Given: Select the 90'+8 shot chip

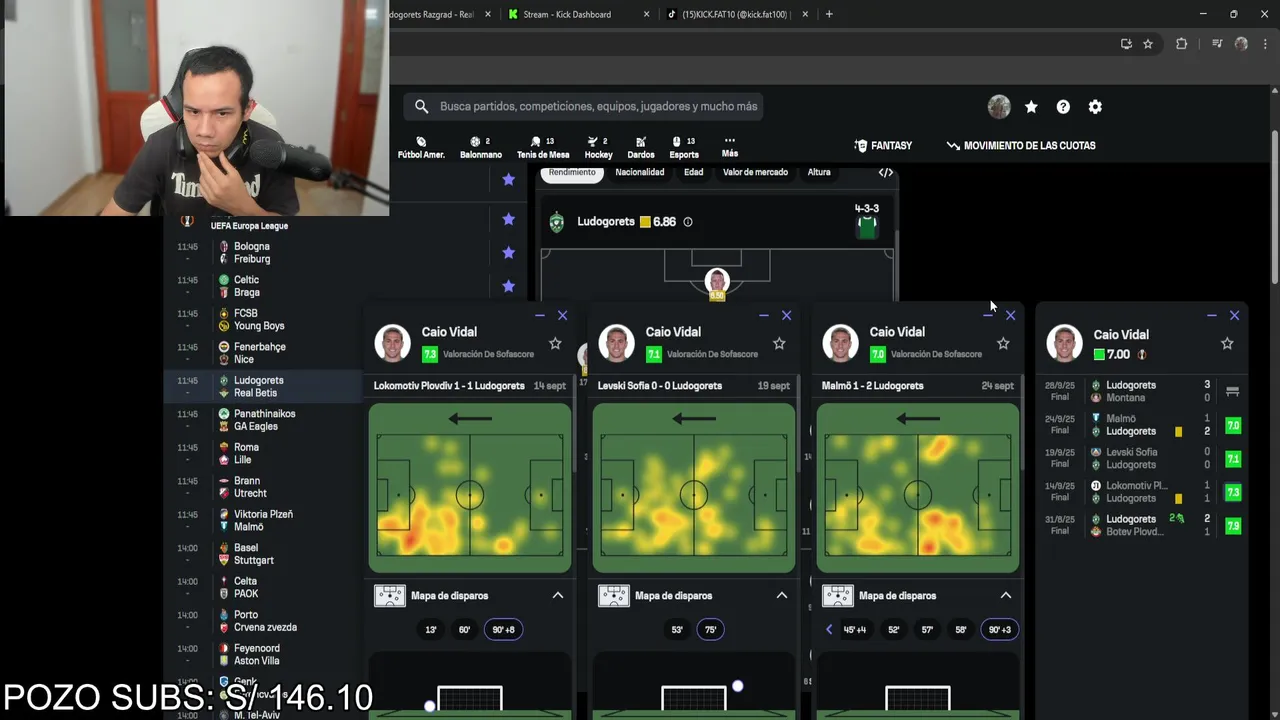Looking at the screenshot, I should pos(503,630).
